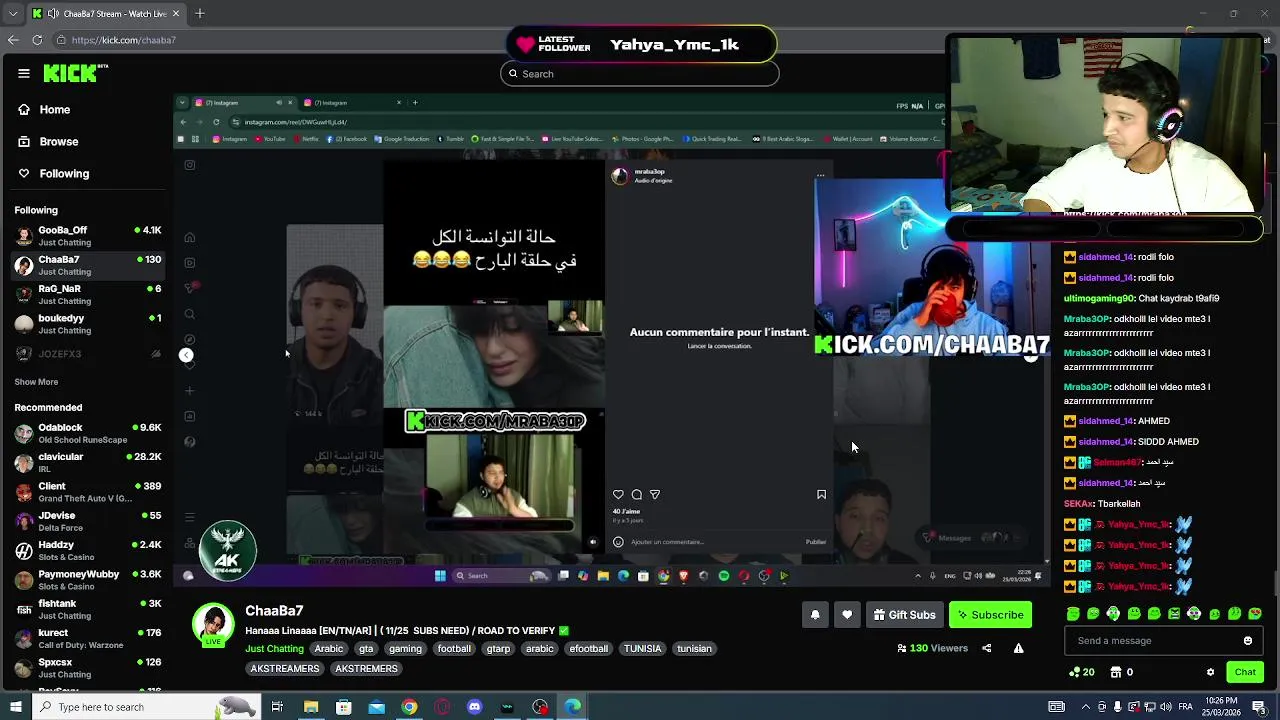Open the browser tab search dropdown

pos(13,14)
